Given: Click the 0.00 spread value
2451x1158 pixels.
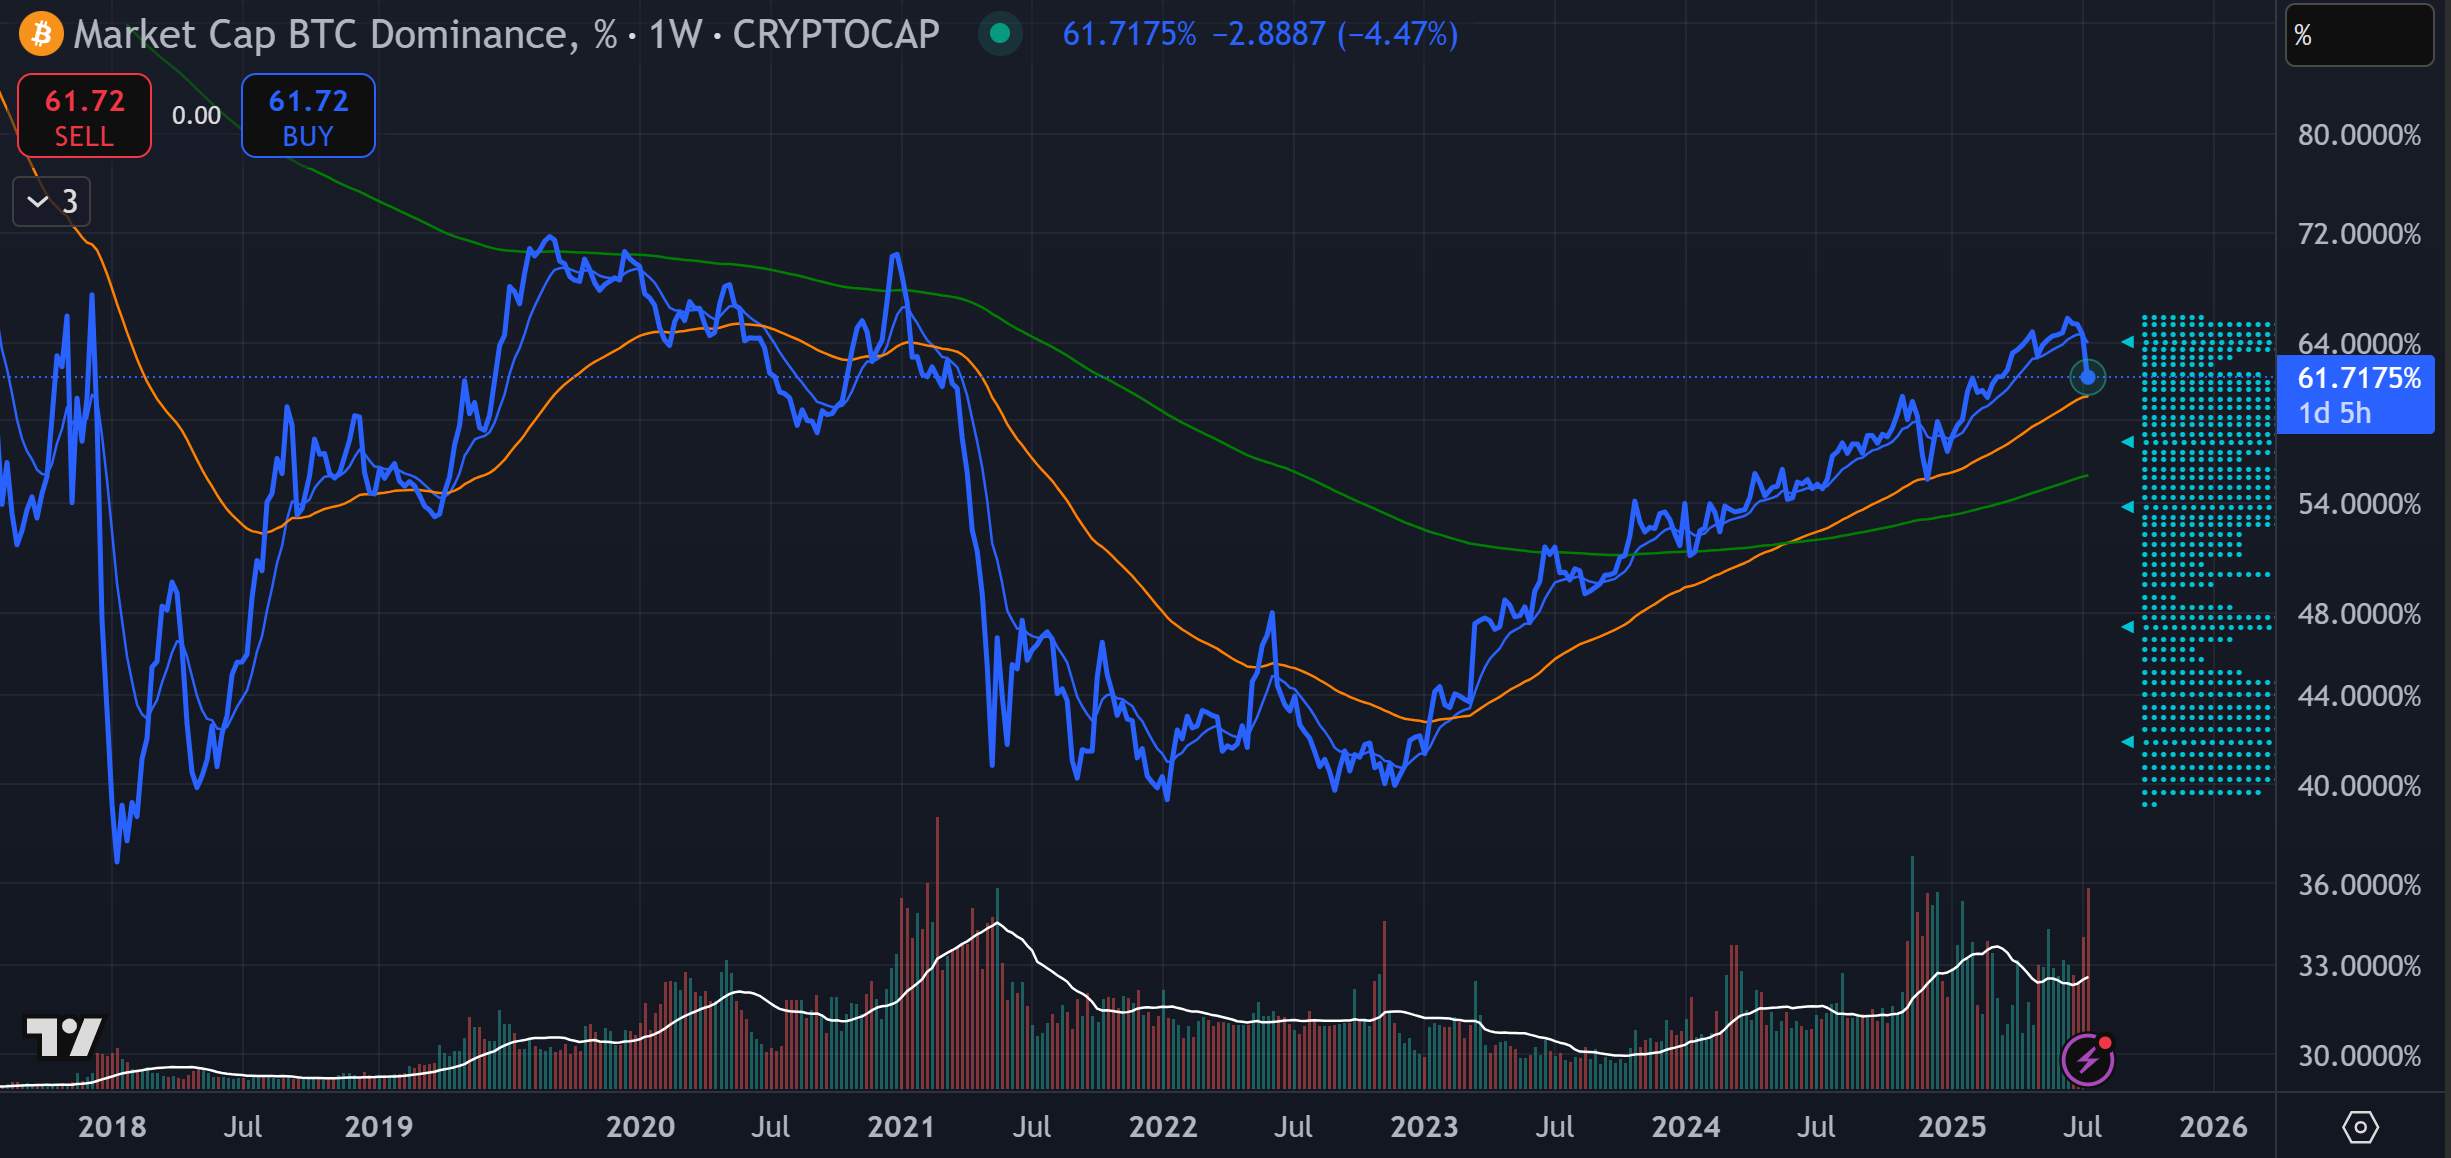Looking at the screenshot, I should click(x=196, y=116).
